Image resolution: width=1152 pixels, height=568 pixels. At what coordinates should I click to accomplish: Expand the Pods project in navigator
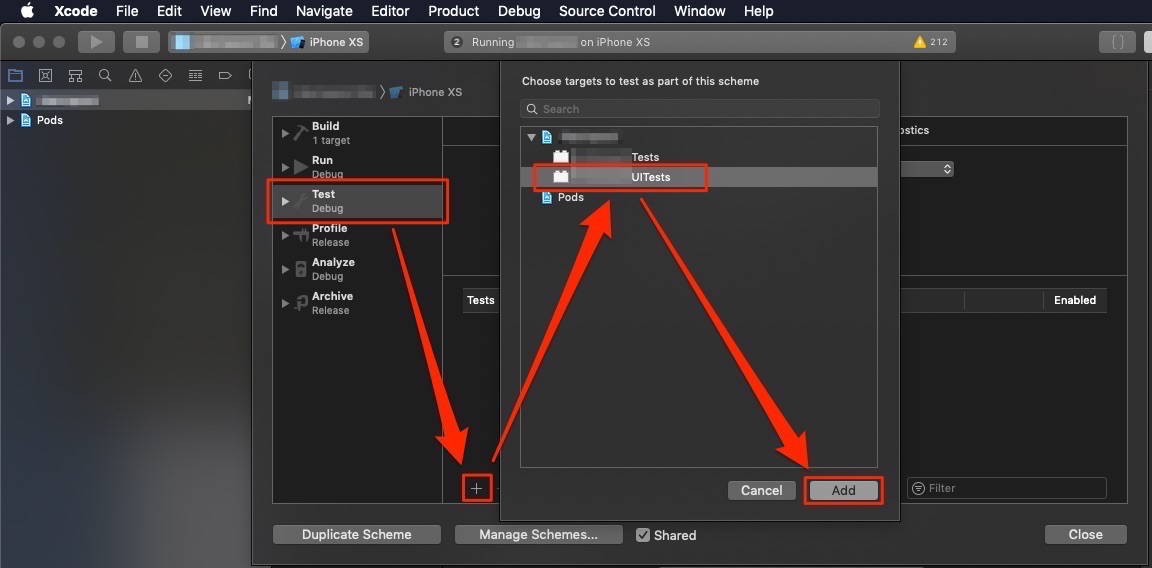tap(10, 120)
